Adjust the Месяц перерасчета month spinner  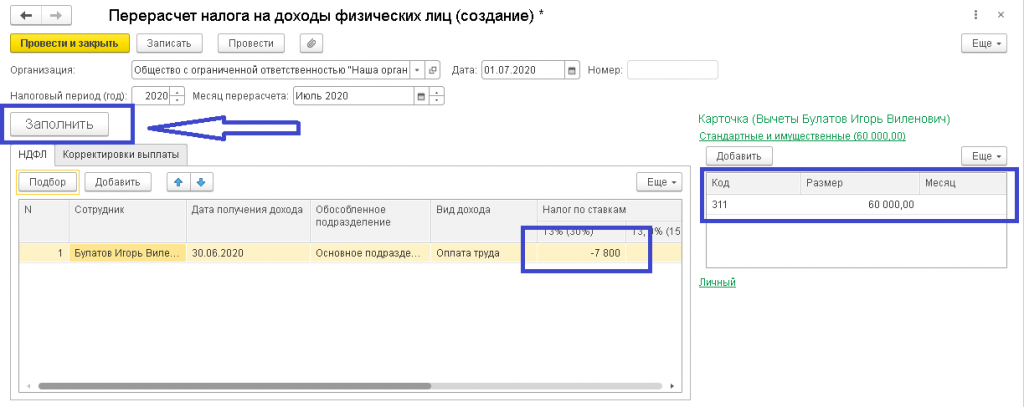tap(438, 96)
